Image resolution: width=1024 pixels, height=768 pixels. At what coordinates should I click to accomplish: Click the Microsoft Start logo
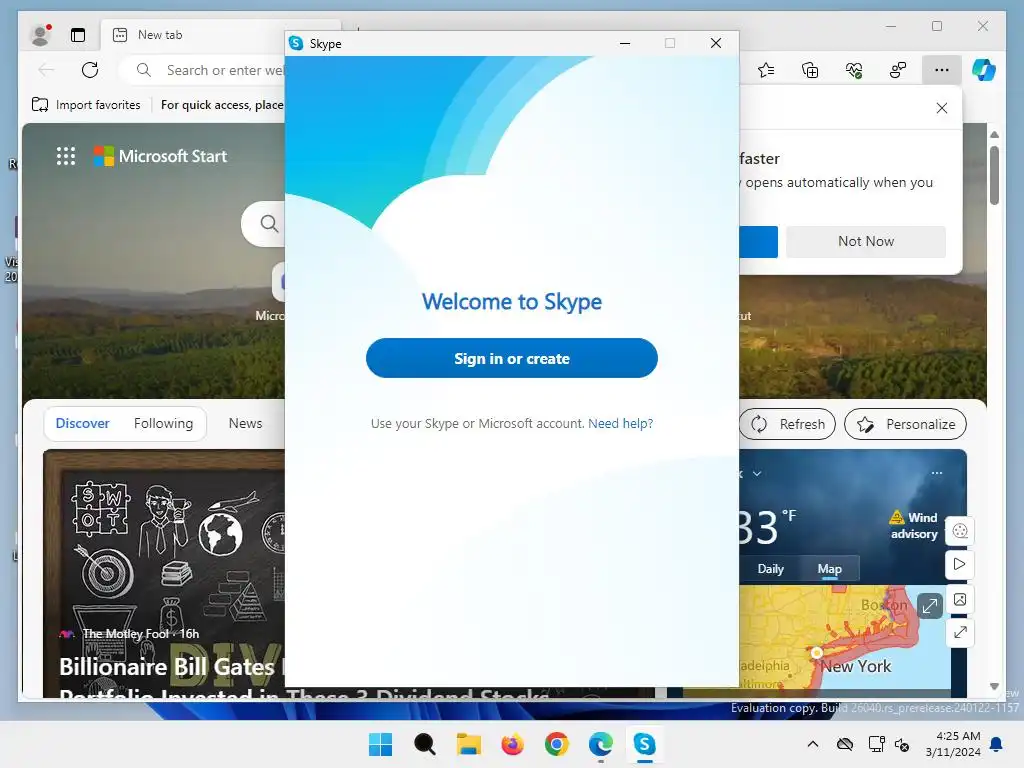click(x=161, y=156)
